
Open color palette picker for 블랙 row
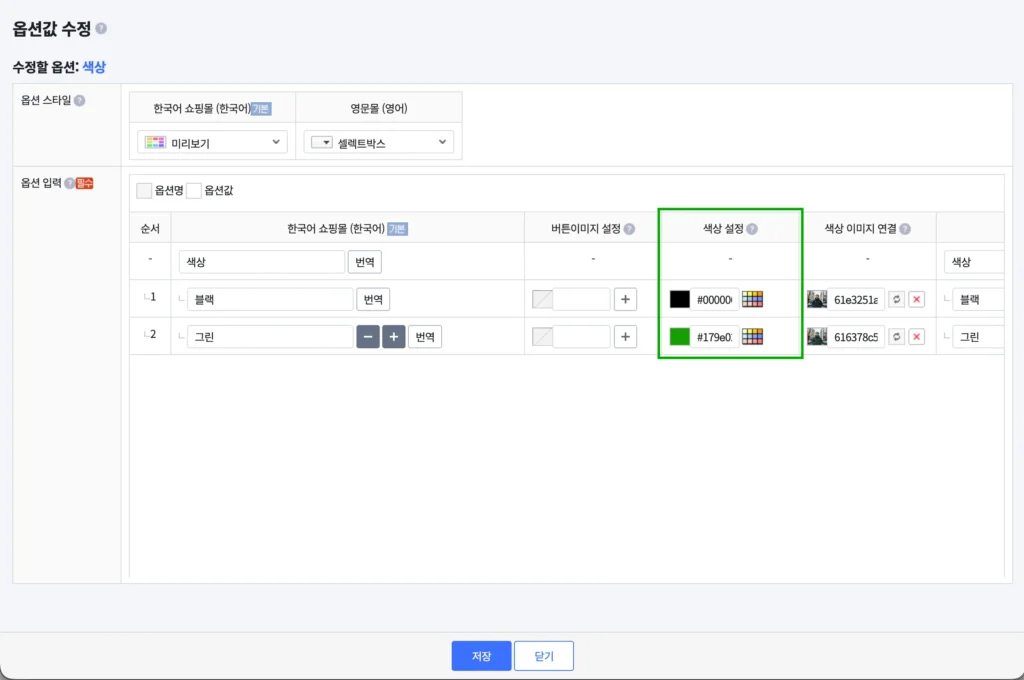point(752,299)
